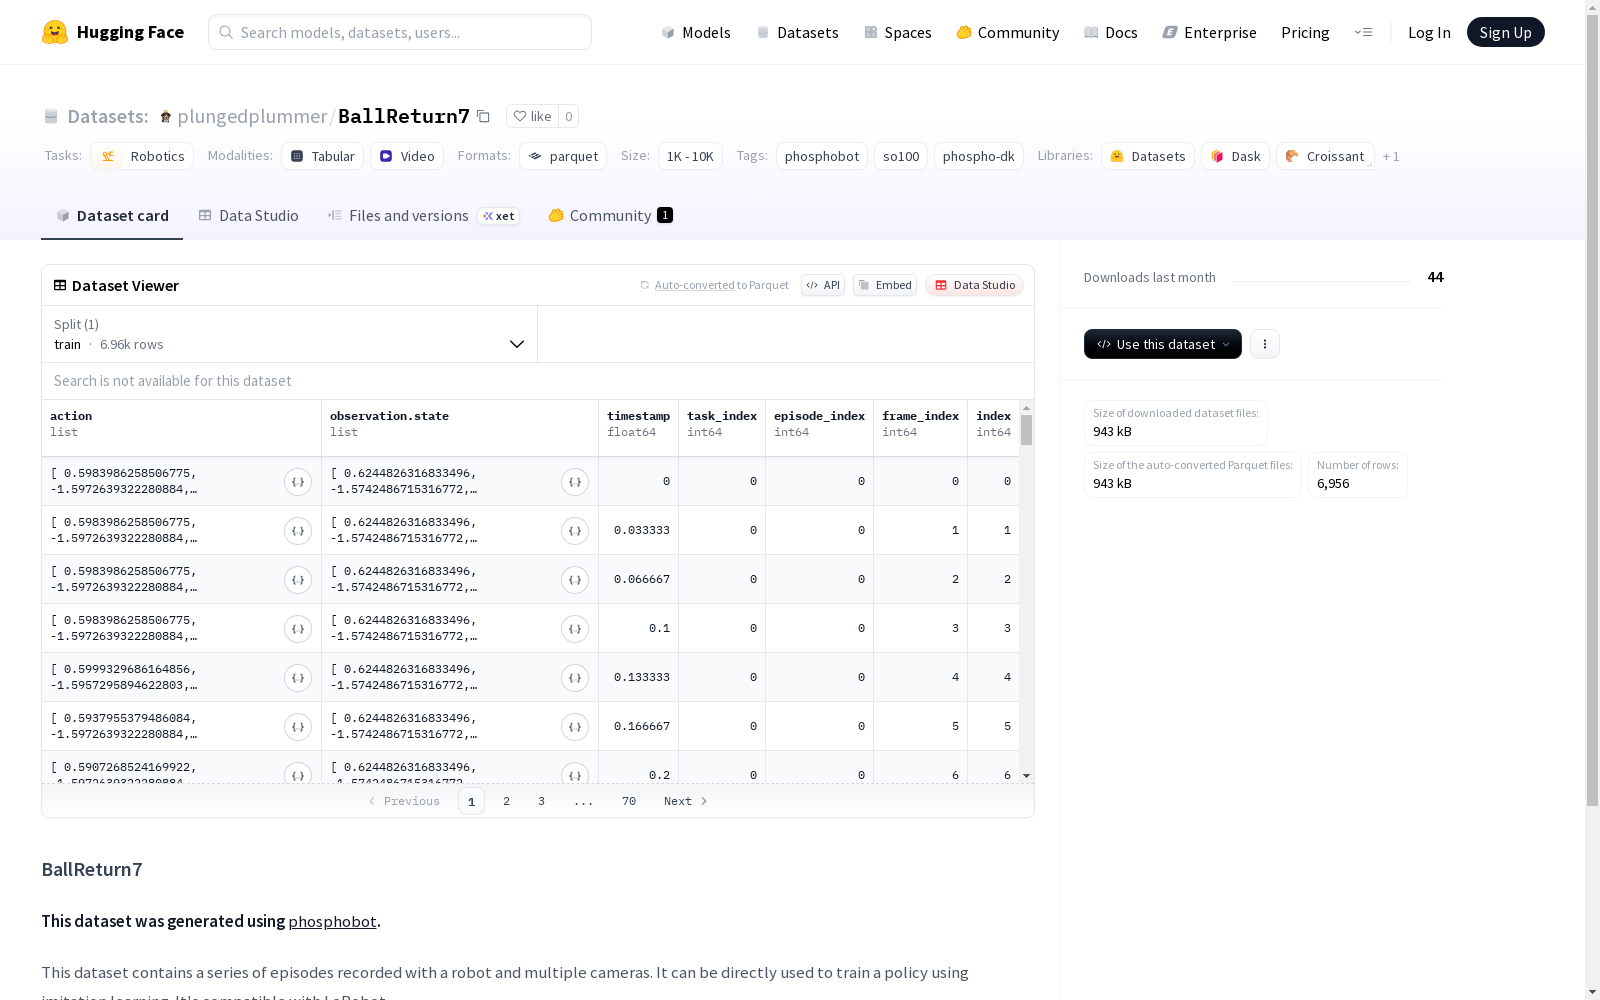The height and width of the screenshot is (1000, 1600).
Task: Click the Hugging Face logo
Action: 113,32
